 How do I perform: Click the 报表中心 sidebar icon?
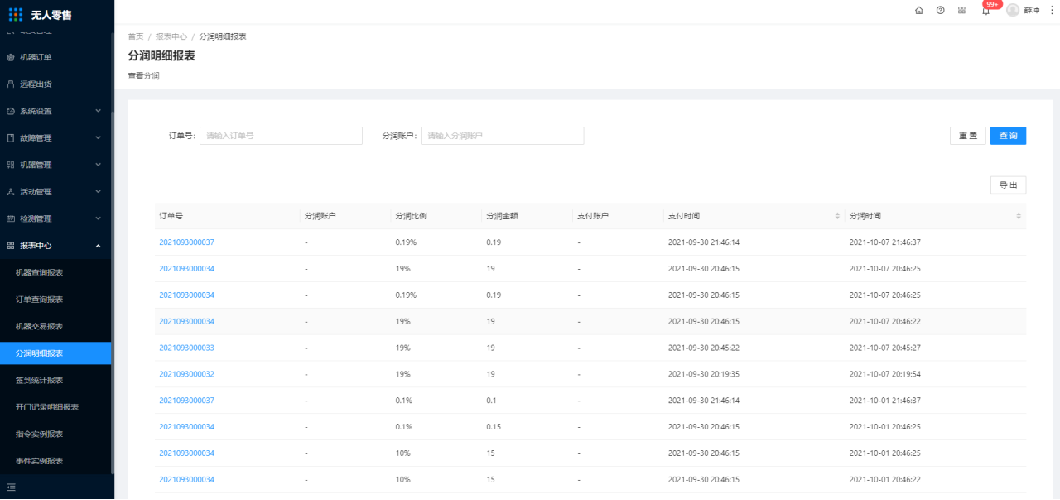pyautogui.click(x=10, y=246)
